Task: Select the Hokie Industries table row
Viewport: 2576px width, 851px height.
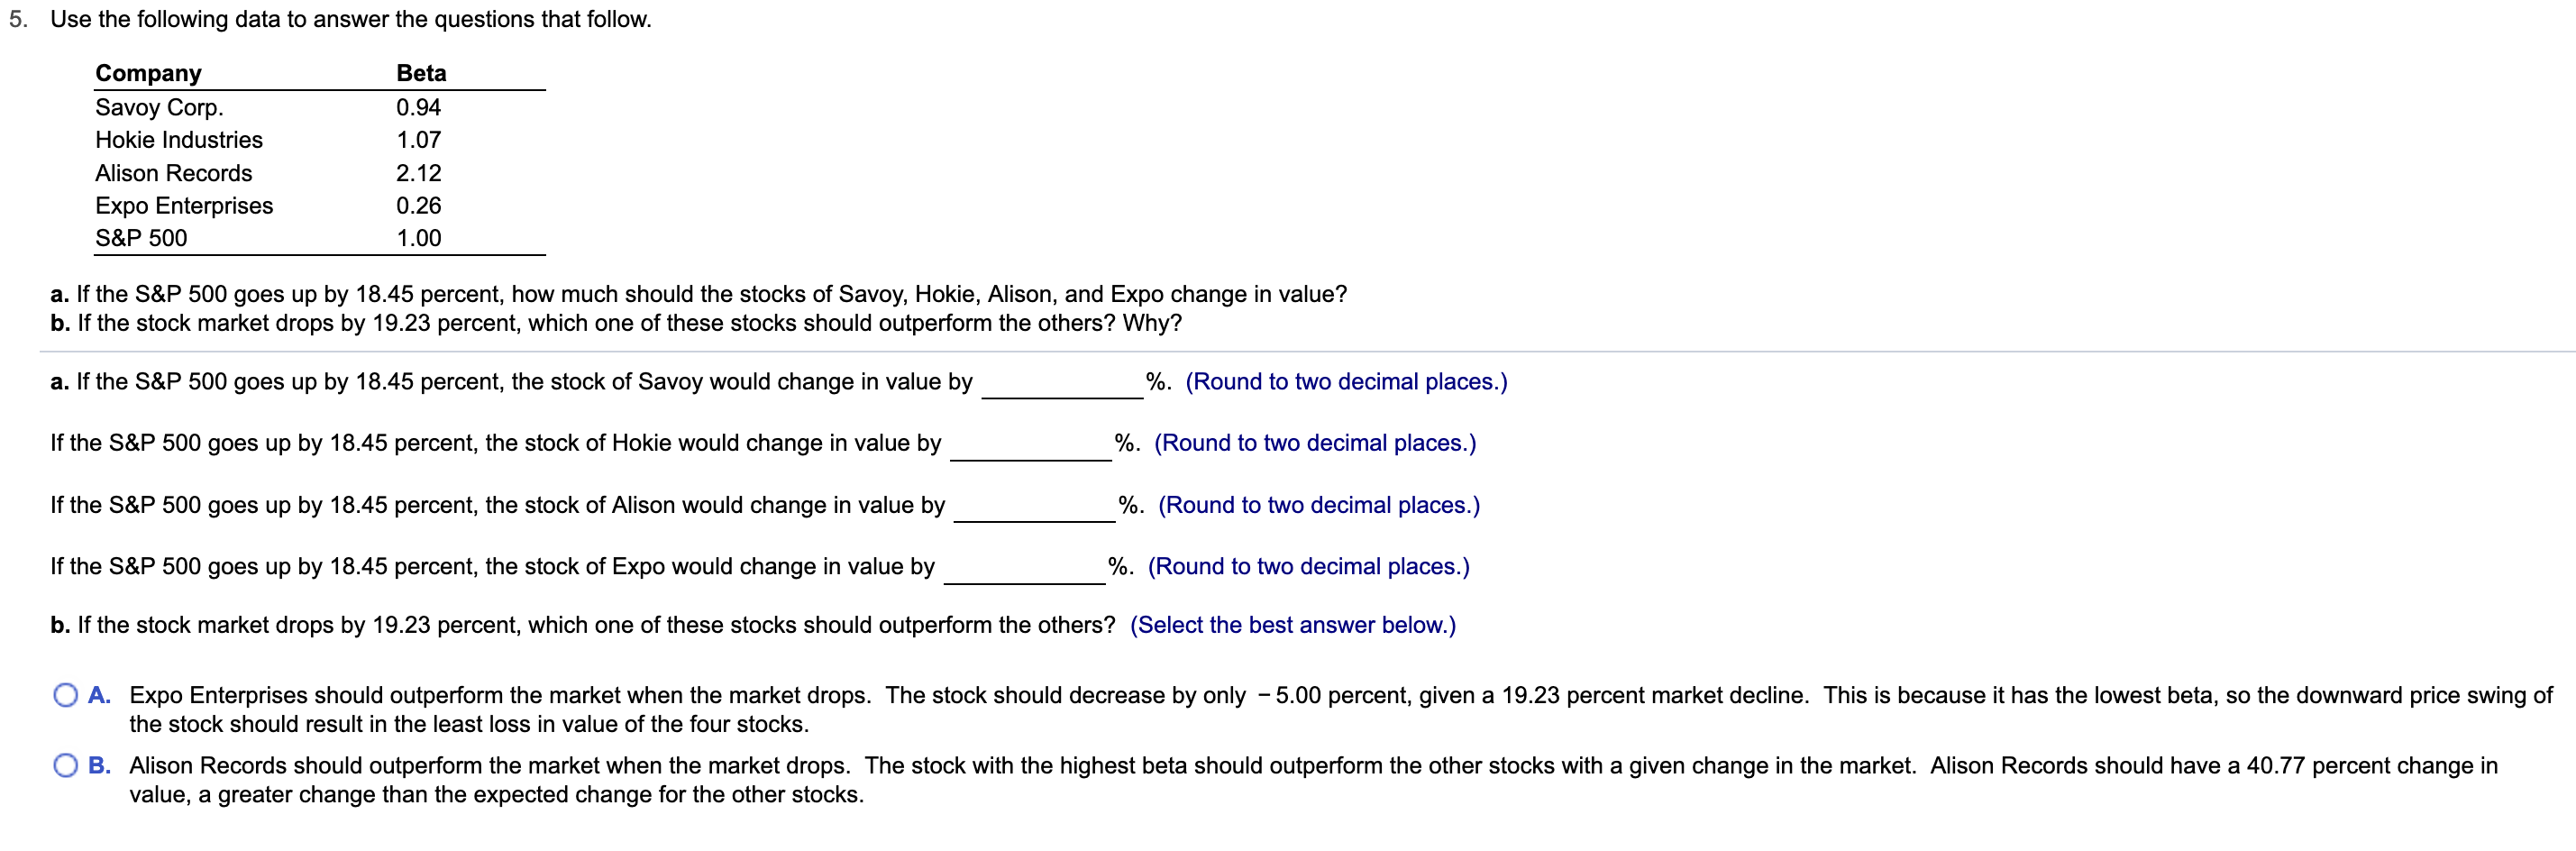Action: coord(179,140)
